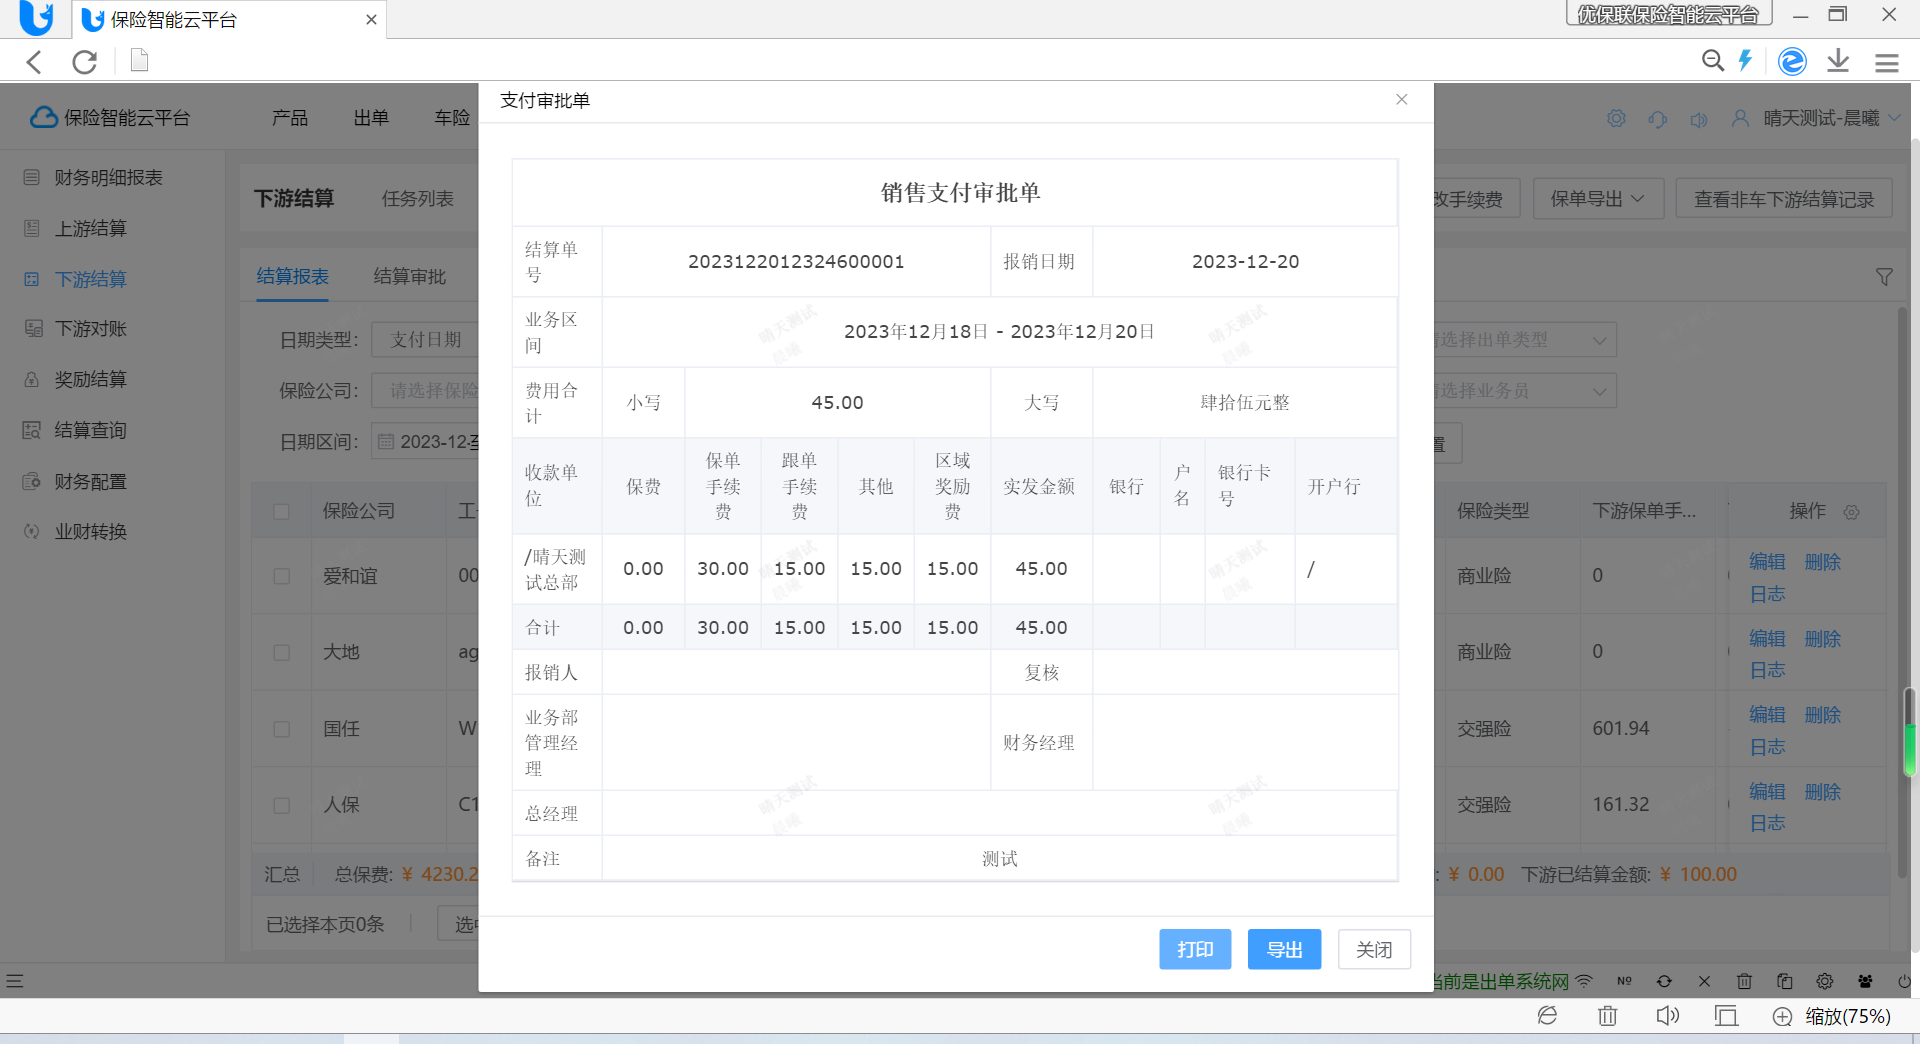Click the three-line icon at bottom left

point(14,981)
